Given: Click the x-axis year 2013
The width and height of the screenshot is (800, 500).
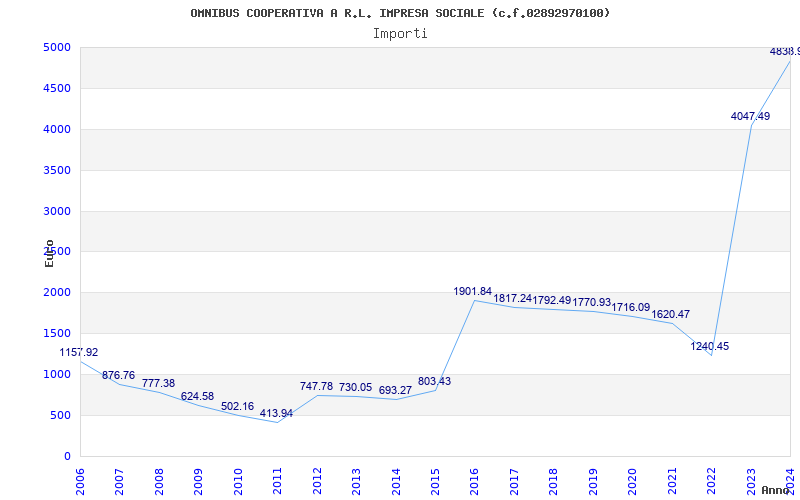Looking at the screenshot, I should (x=356, y=482).
